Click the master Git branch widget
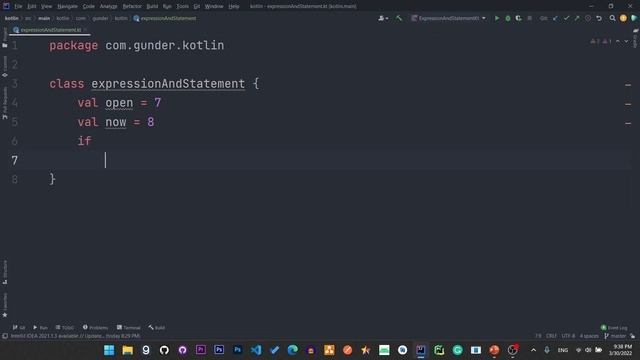Image resolution: width=640 pixels, height=360 pixels. (x=615, y=336)
